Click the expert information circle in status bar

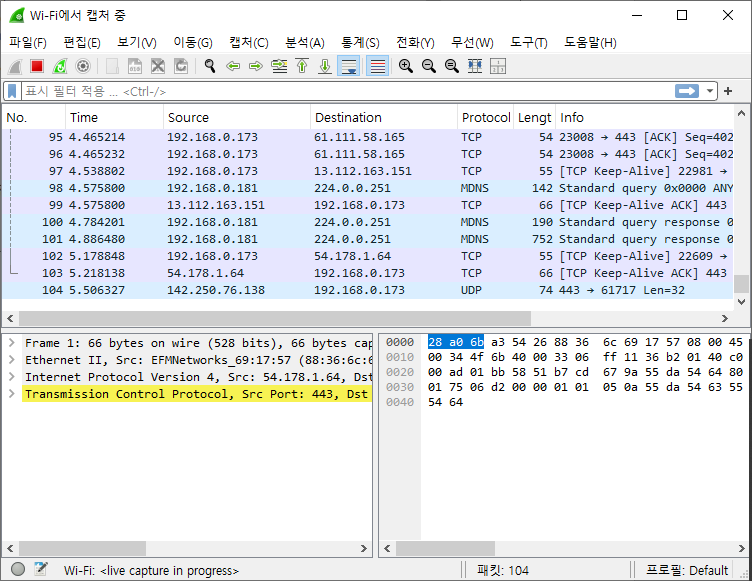(17, 570)
